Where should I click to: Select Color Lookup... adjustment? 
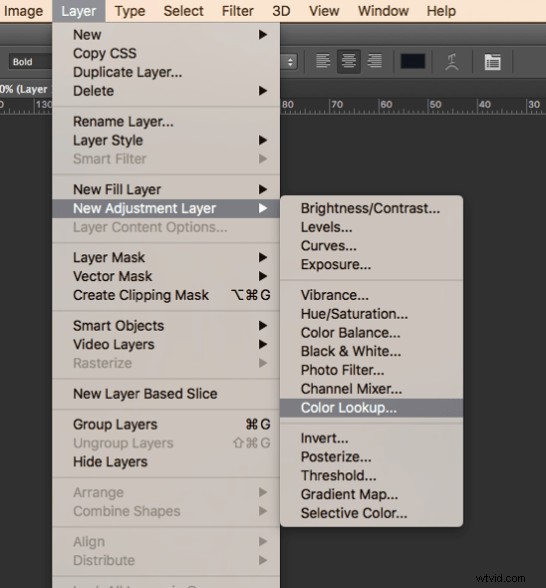[x=372, y=408]
